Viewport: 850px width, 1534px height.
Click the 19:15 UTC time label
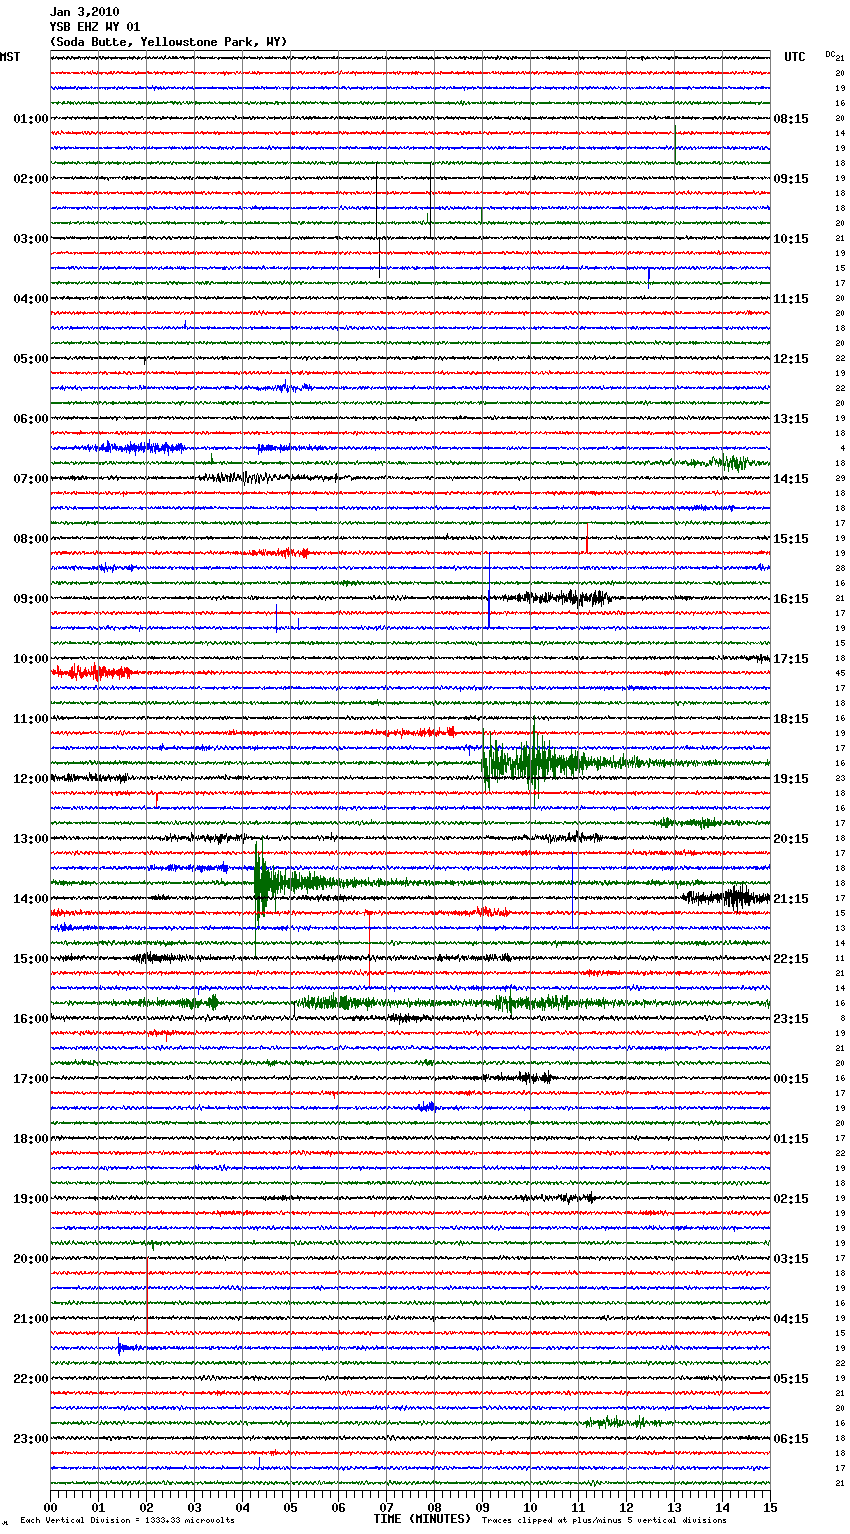791,779
